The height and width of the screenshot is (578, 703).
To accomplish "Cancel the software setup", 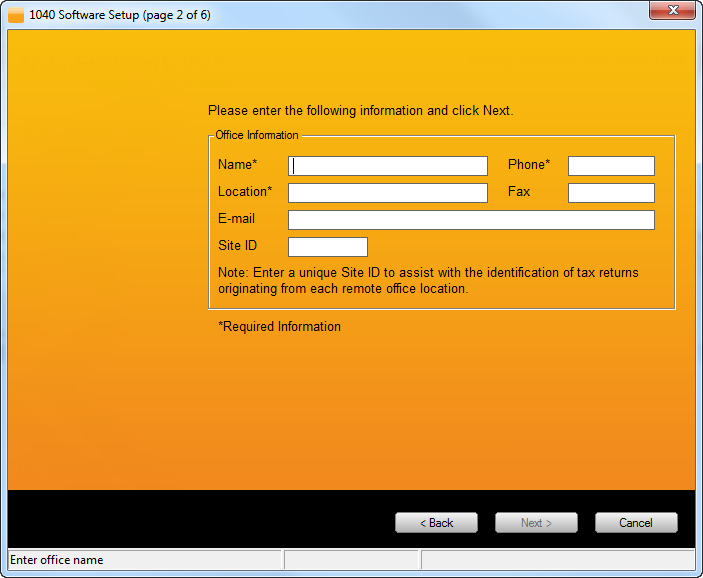I will click(636, 523).
